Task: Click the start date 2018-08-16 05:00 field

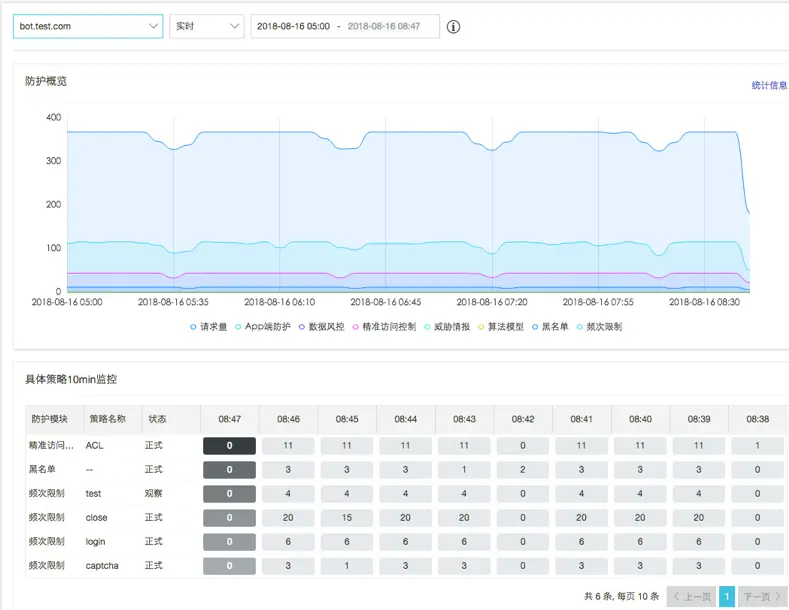Action: click(x=293, y=26)
